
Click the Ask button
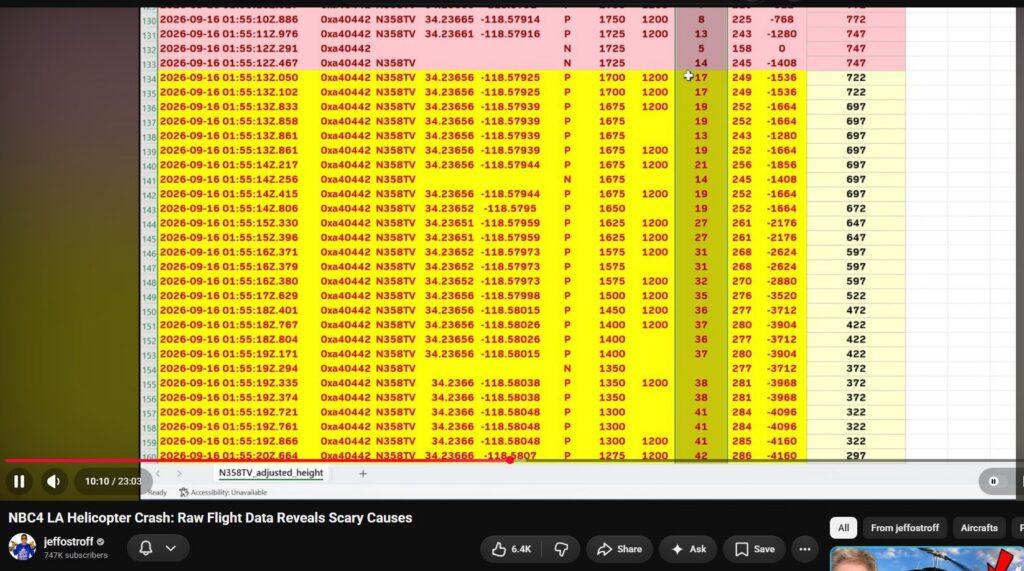[x=688, y=549]
